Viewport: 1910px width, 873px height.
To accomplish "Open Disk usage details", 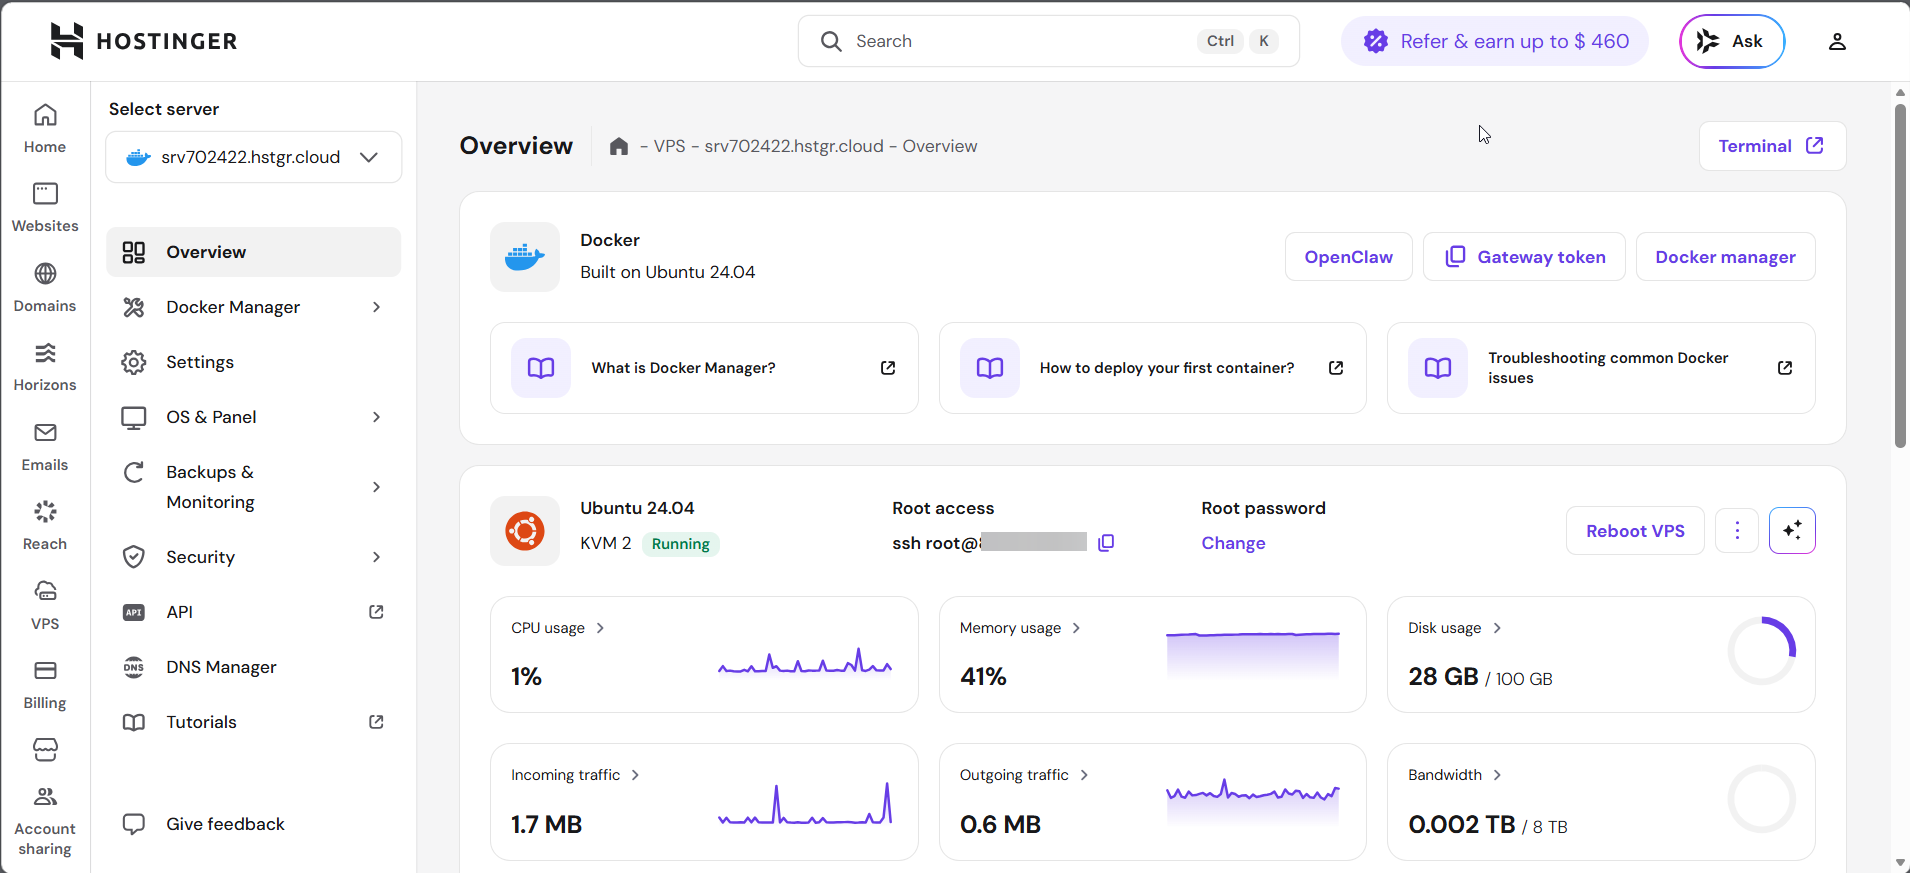I will click(1455, 628).
